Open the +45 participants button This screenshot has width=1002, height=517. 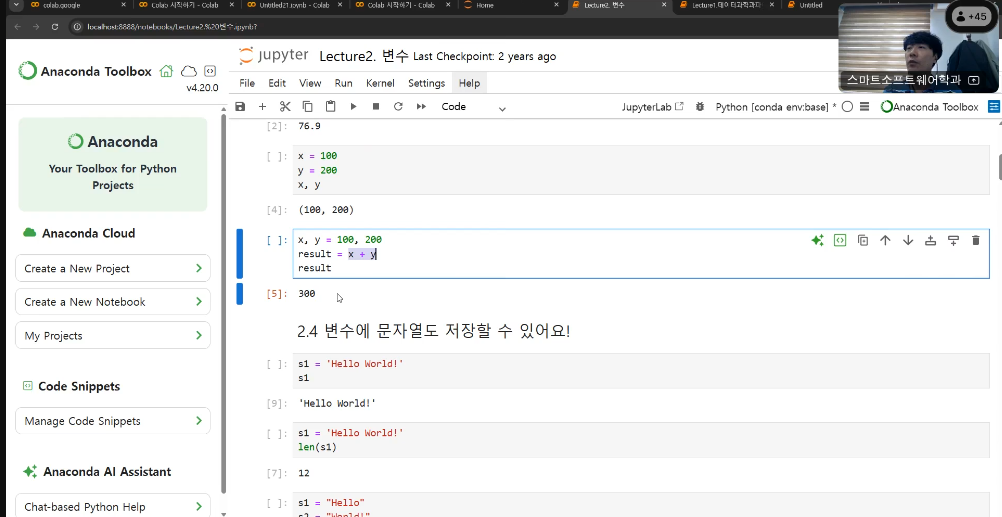(971, 17)
